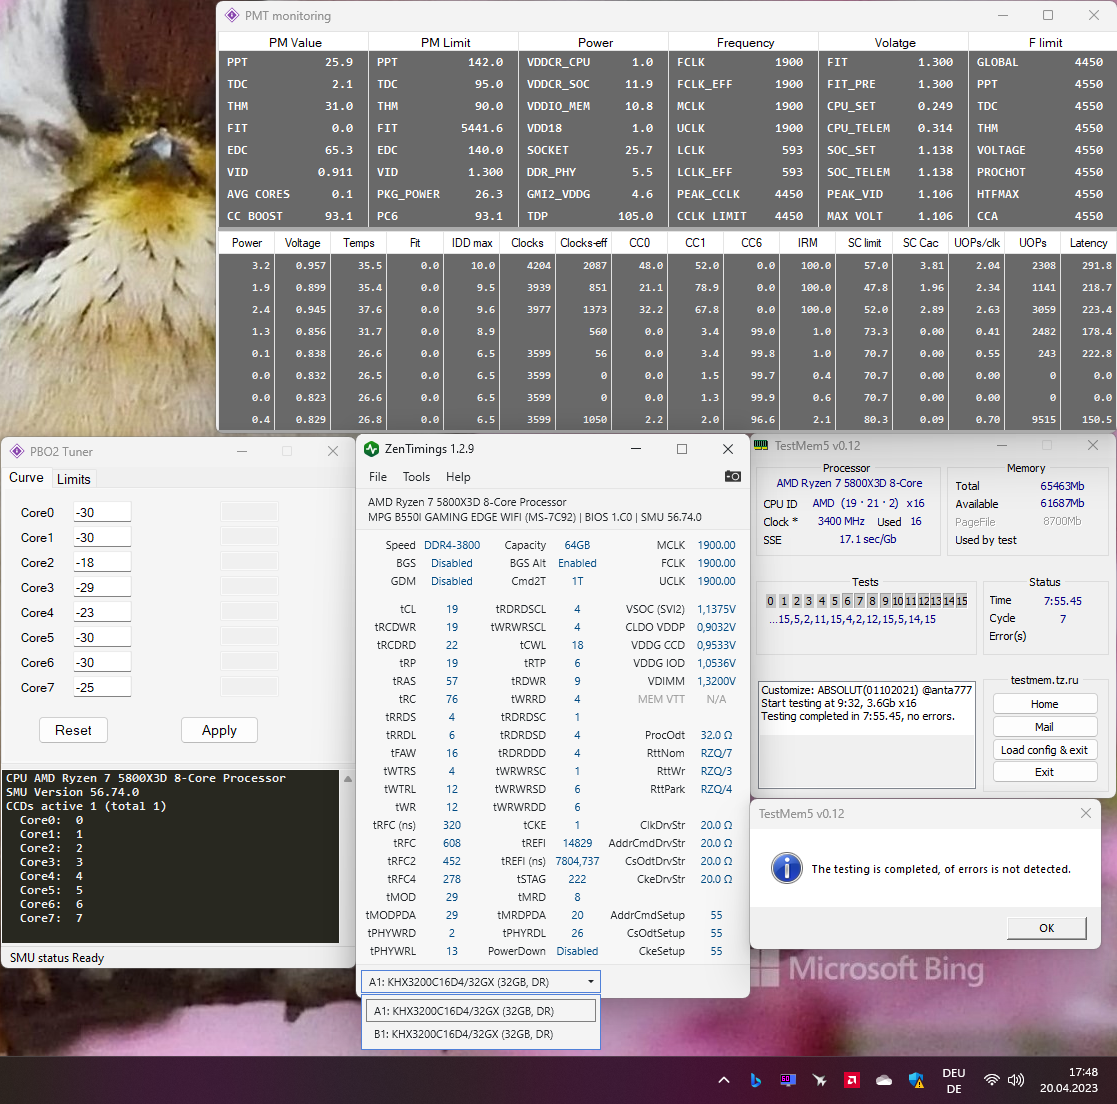Image resolution: width=1117 pixels, height=1104 pixels.
Task: Expand the memory module dropdown arrow
Action: coord(591,981)
